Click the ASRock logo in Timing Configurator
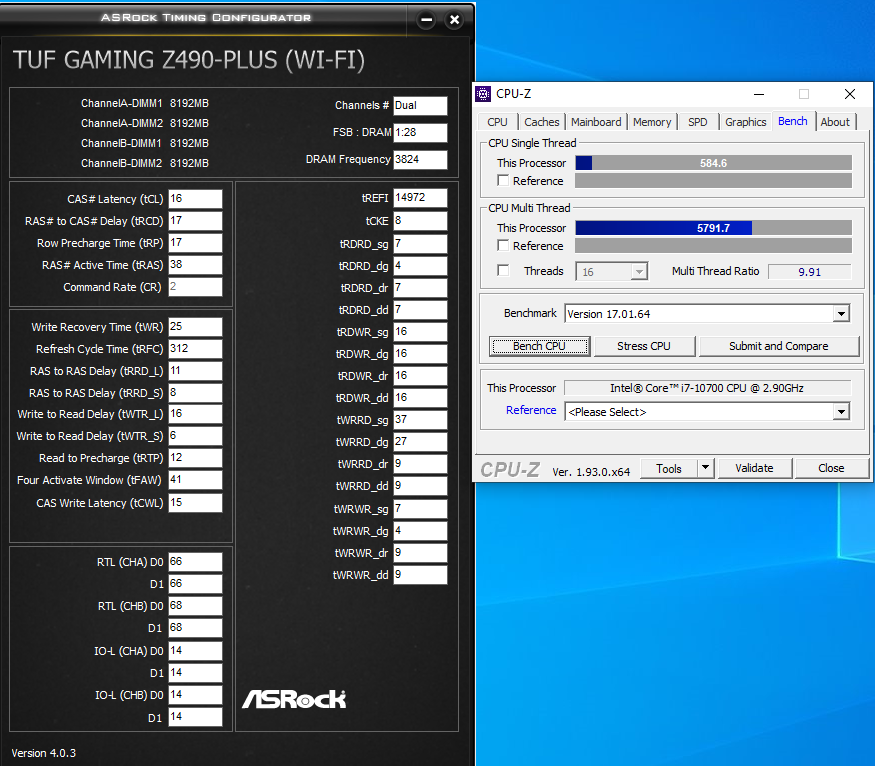 [x=294, y=699]
